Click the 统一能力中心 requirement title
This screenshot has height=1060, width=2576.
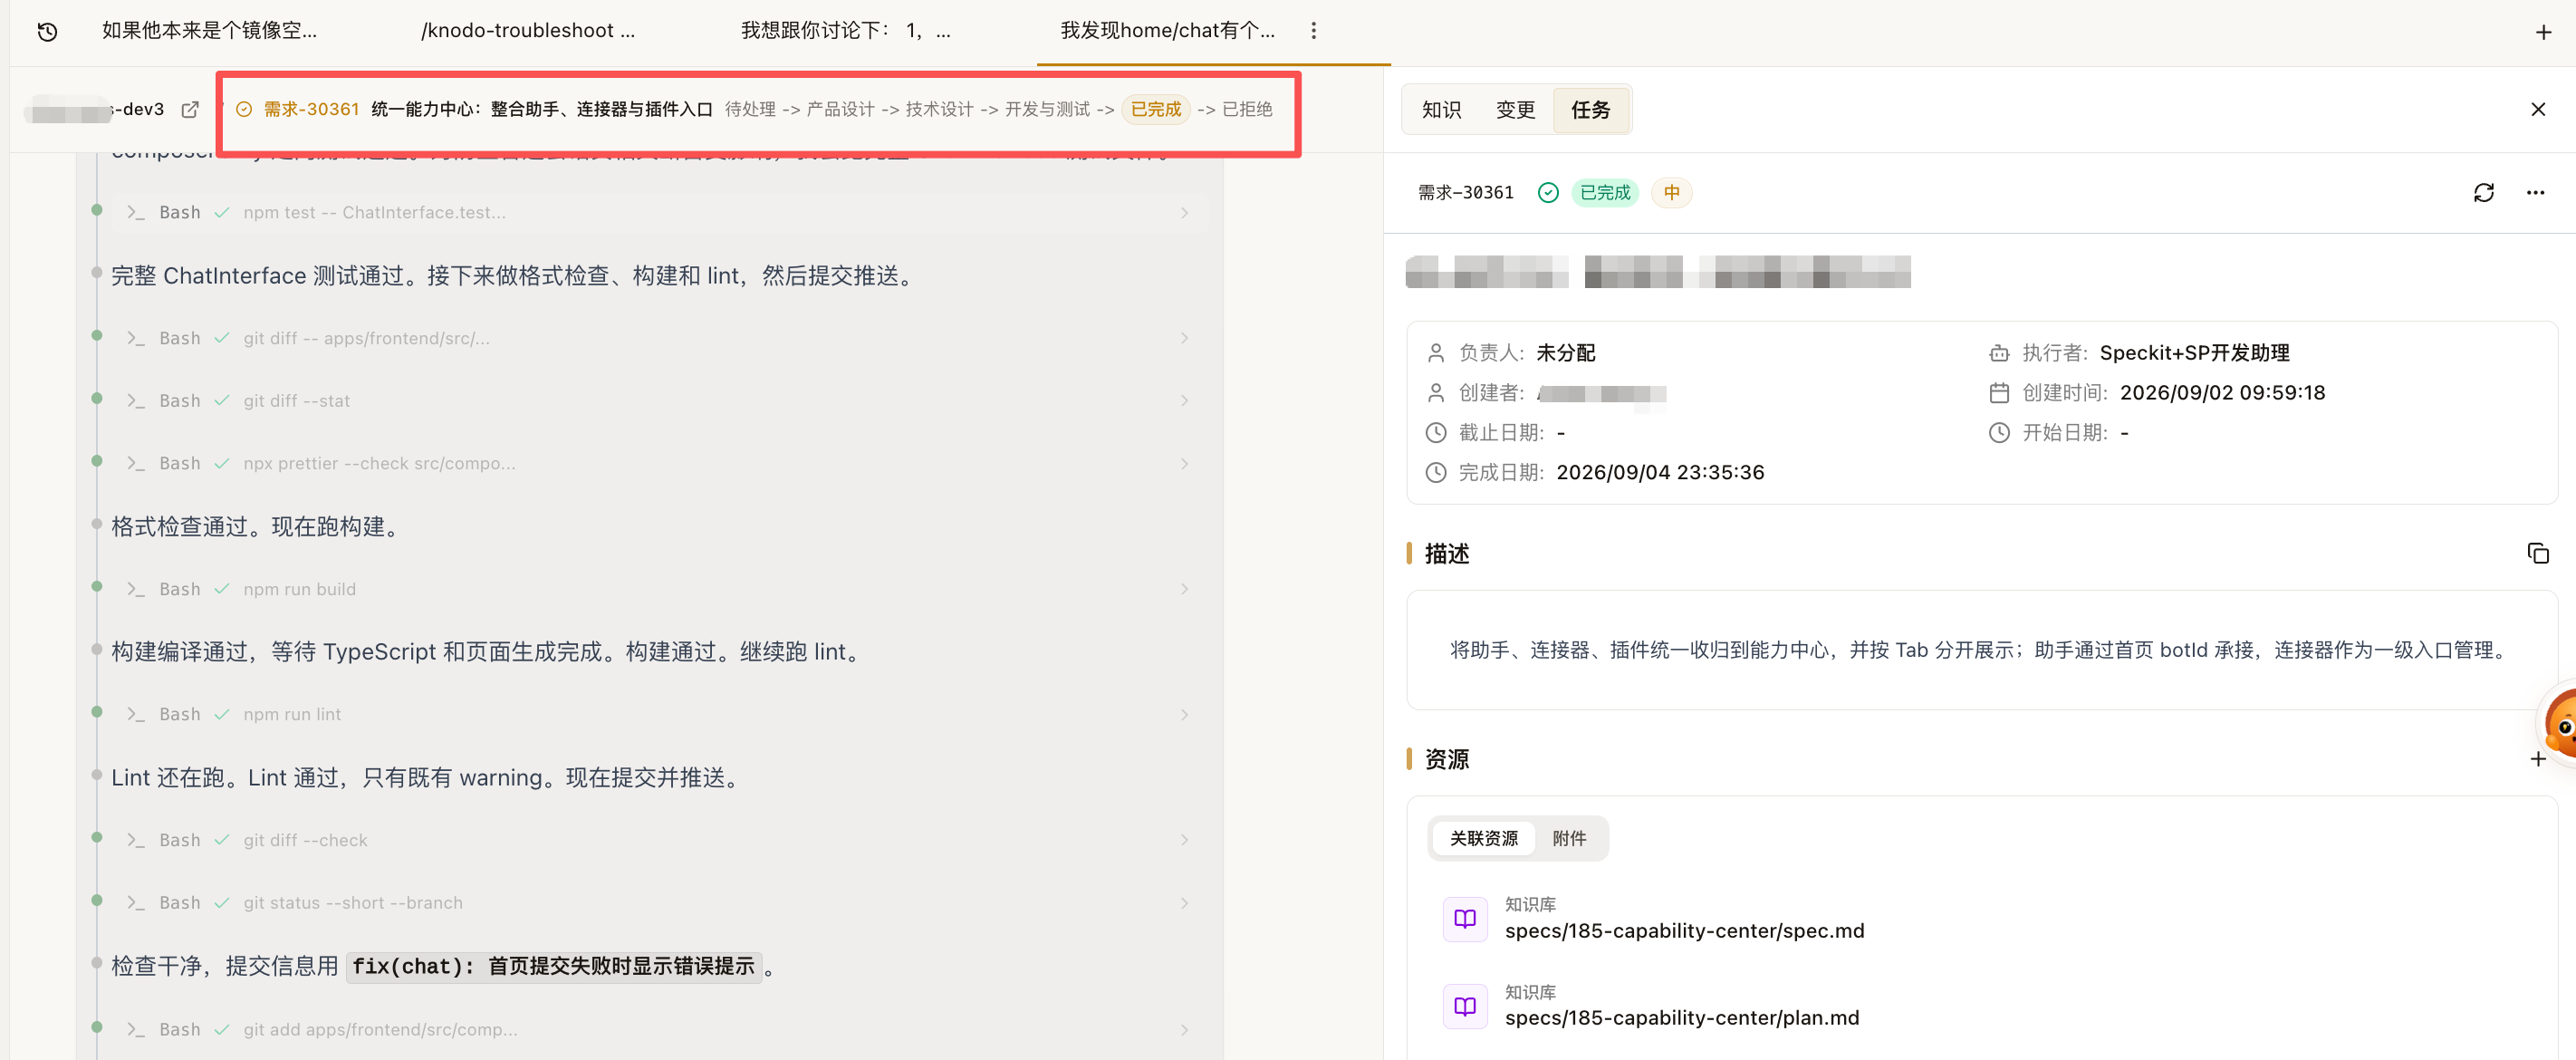541,109
